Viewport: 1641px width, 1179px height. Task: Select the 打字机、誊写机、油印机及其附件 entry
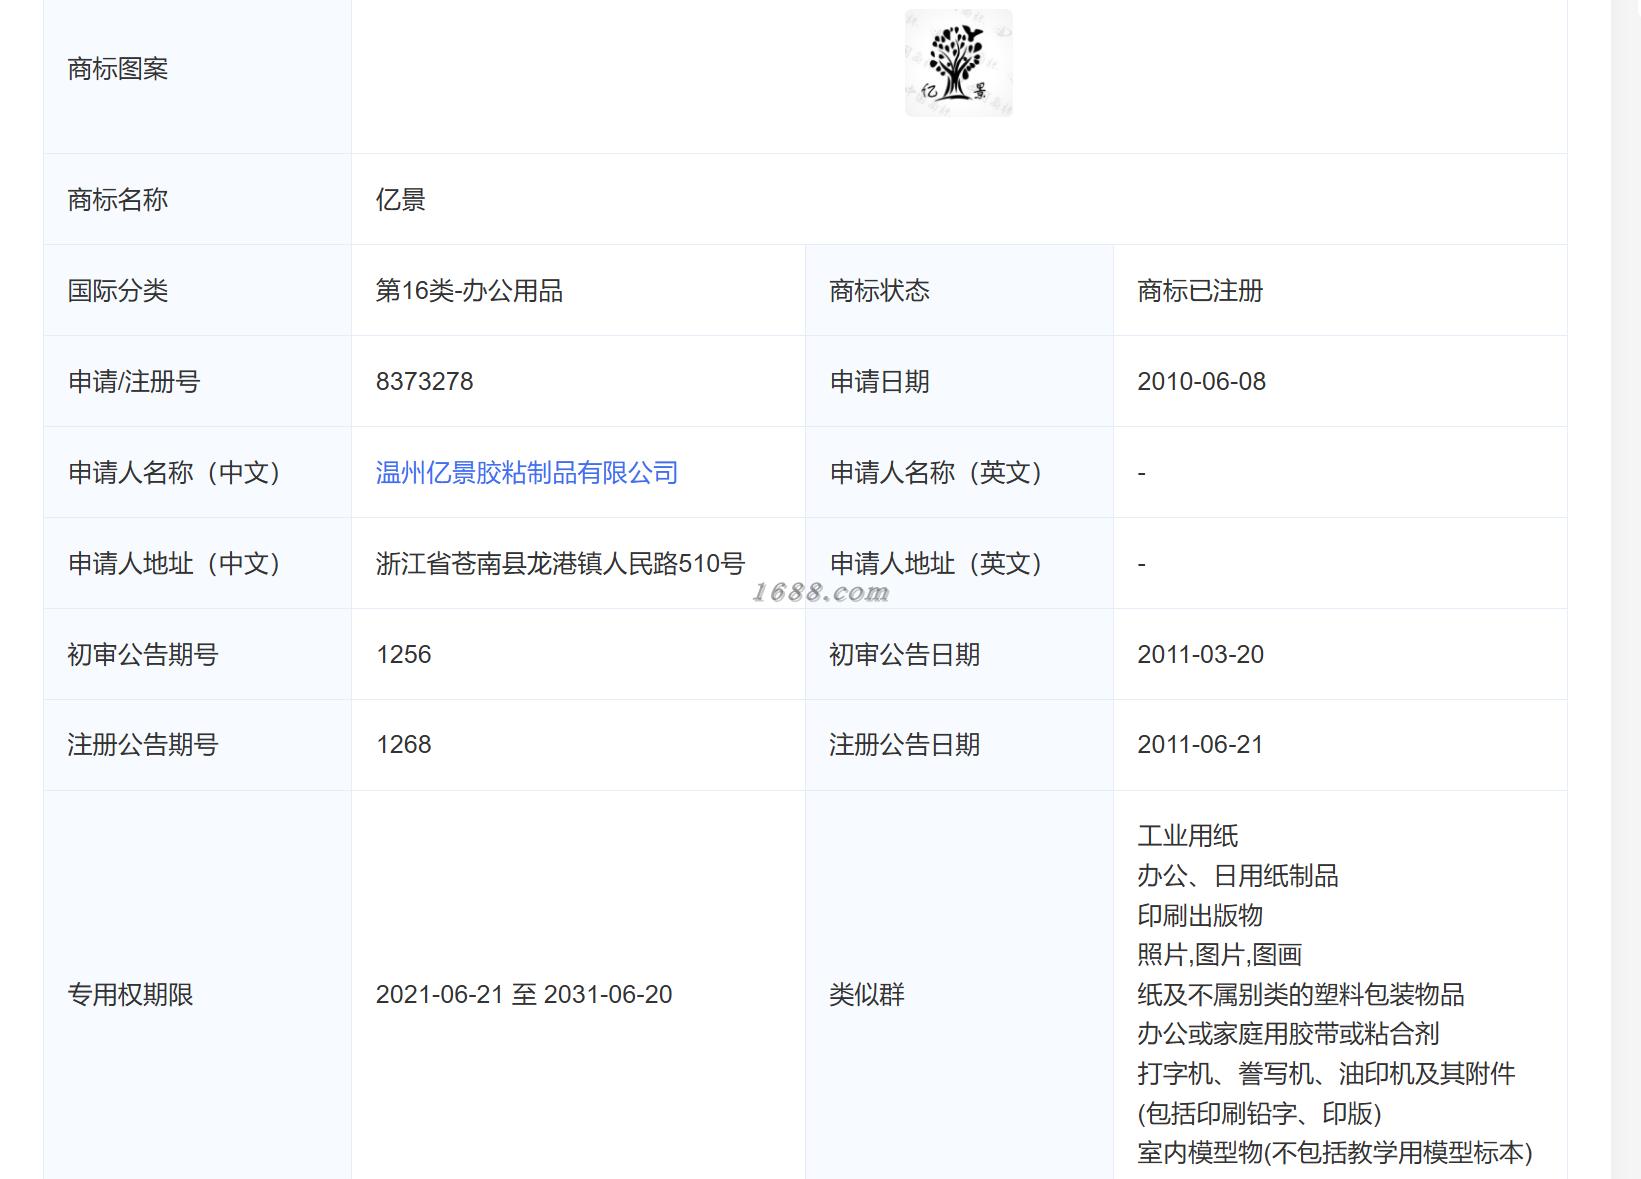pyautogui.click(x=1326, y=1073)
